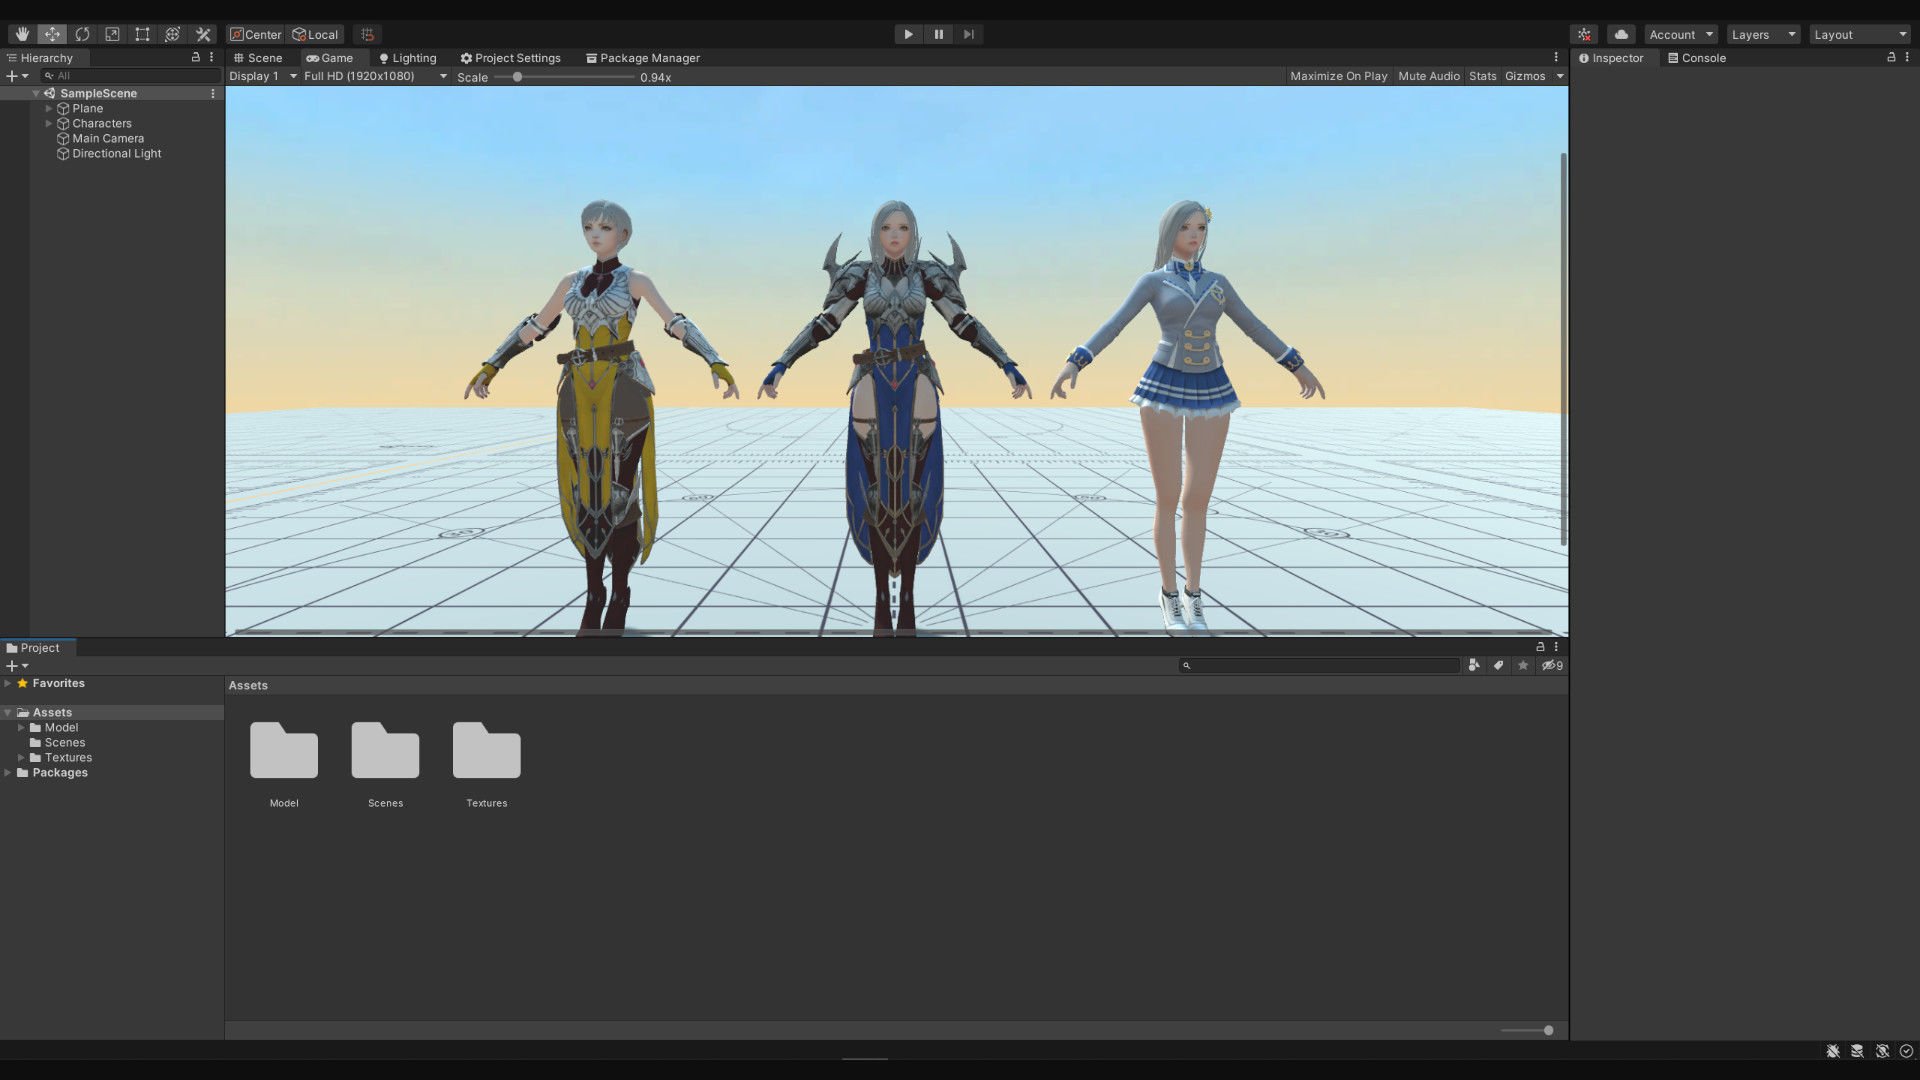Lock the Hierarchy panel

pyautogui.click(x=196, y=58)
